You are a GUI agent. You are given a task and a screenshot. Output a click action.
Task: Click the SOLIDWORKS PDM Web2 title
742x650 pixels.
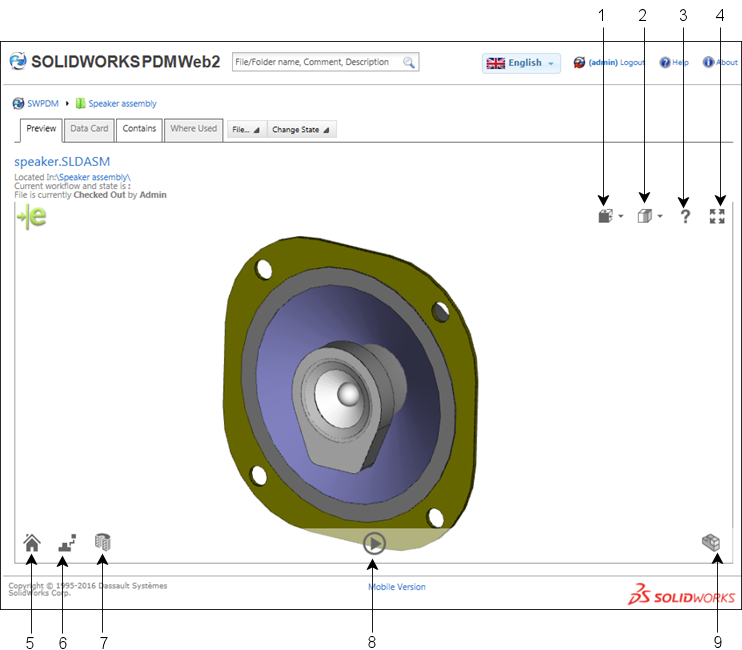coord(125,61)
